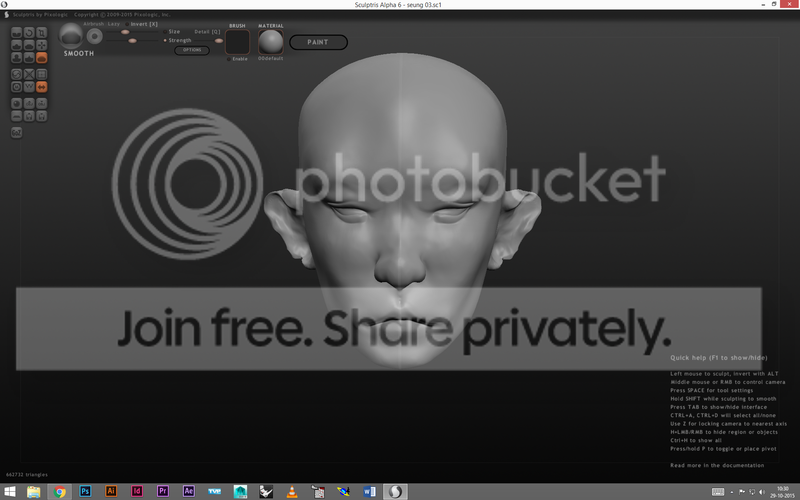
Task: Click the taskbar clock and date
Action: (783, 492)
